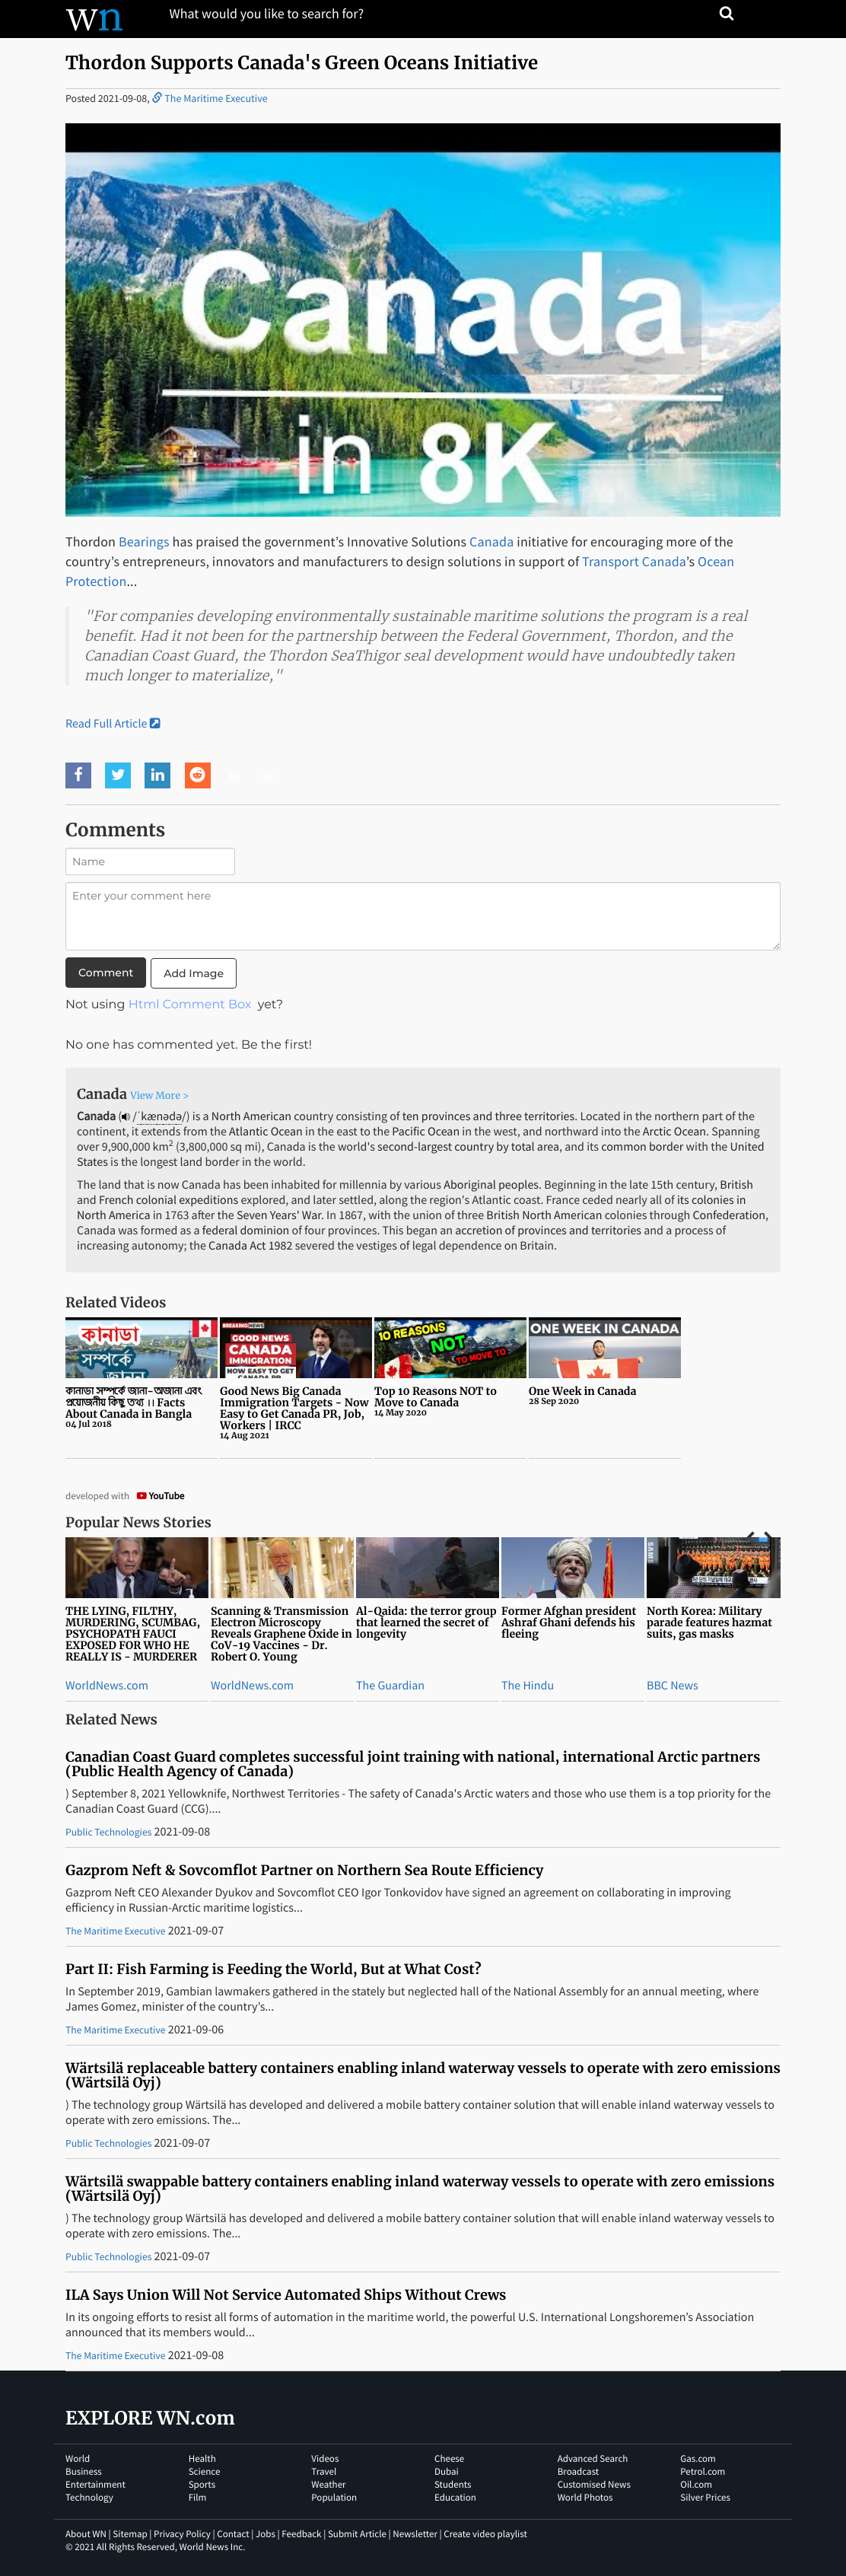Click the search magnifier icon
The image size is (846, 2576).
[727, 14]
